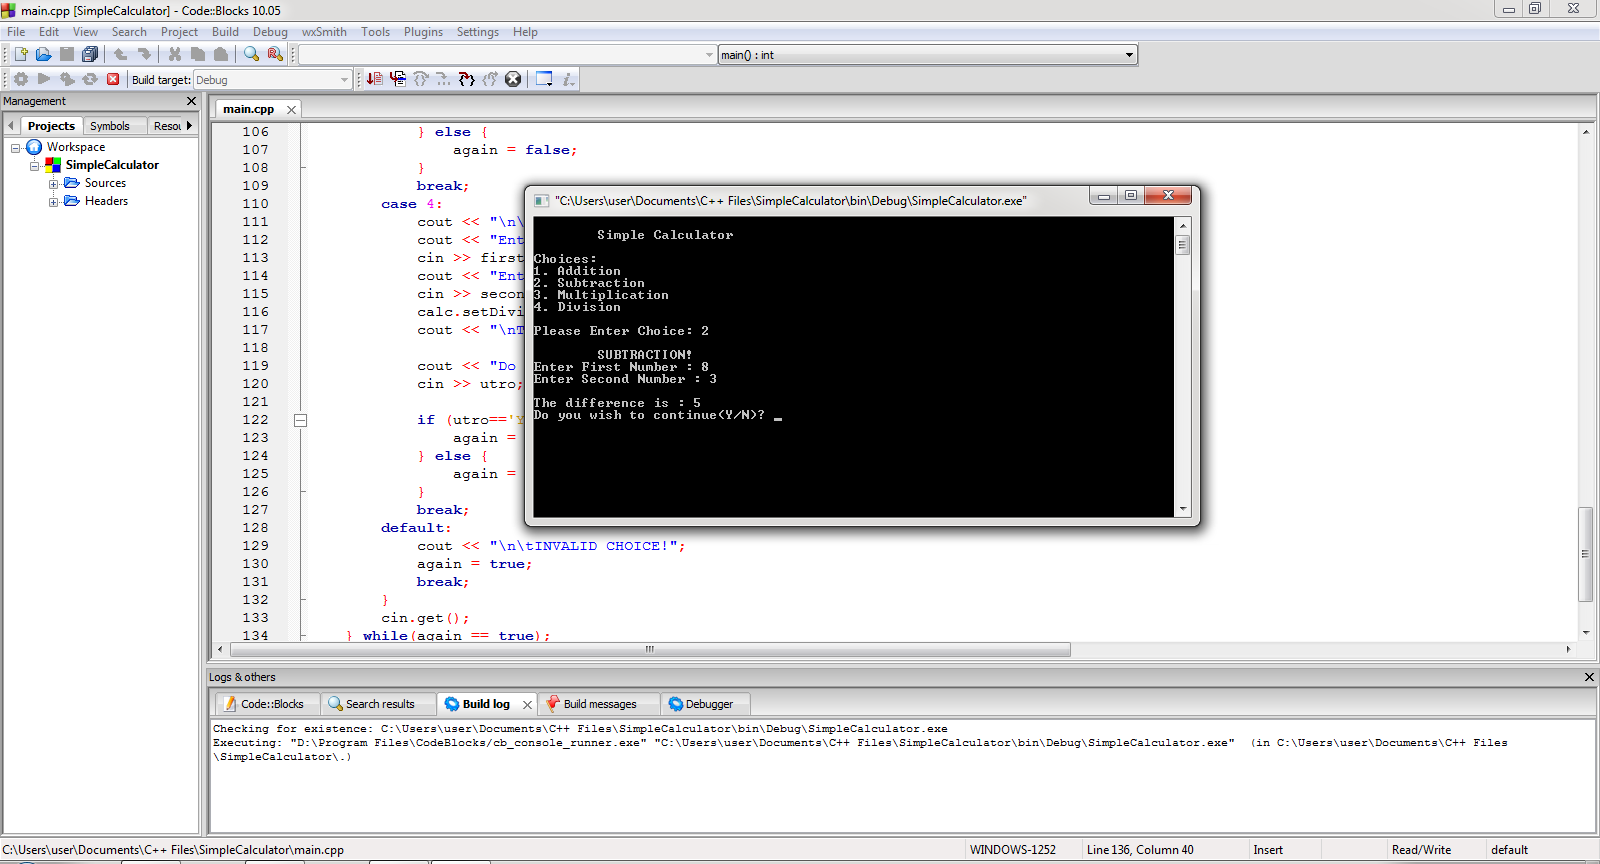Click Line 136, Column 40 status text
Viewport: 1600px width, 864px height.
click(1140, 850)
